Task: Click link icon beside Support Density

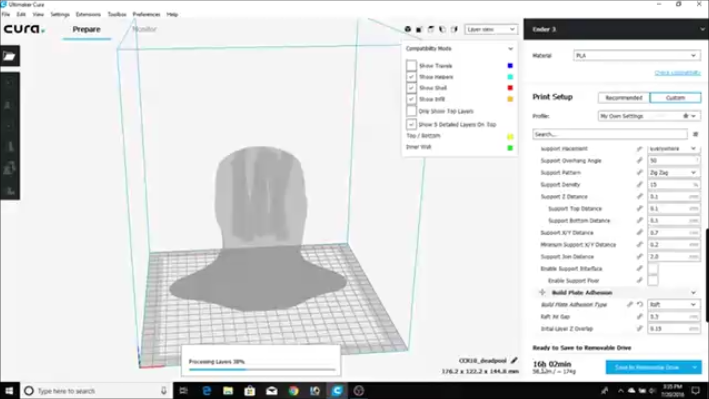Action: tap(639, 185)
